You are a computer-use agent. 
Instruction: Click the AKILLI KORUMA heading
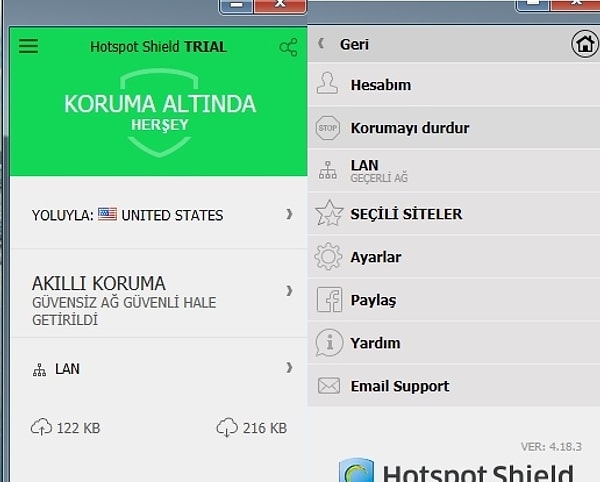pyautogui.click(x=99, y=283)
